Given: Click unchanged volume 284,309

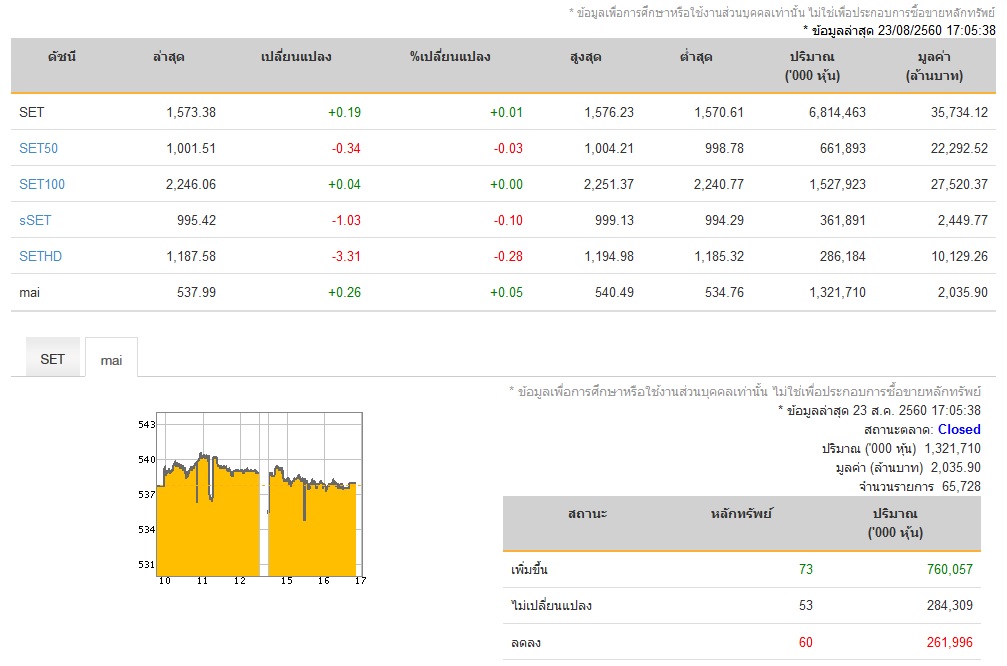Looking at the screenshot, I should pos(950,605).
